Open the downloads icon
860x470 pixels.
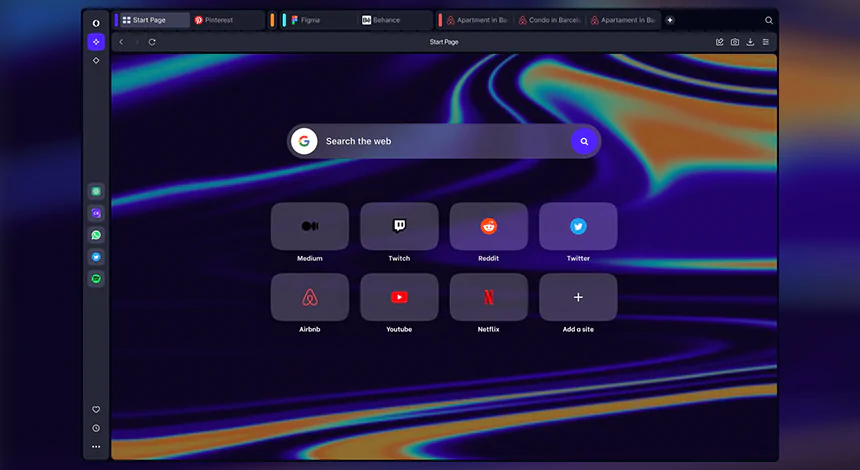pyautogui.click(x=750, y=42)
